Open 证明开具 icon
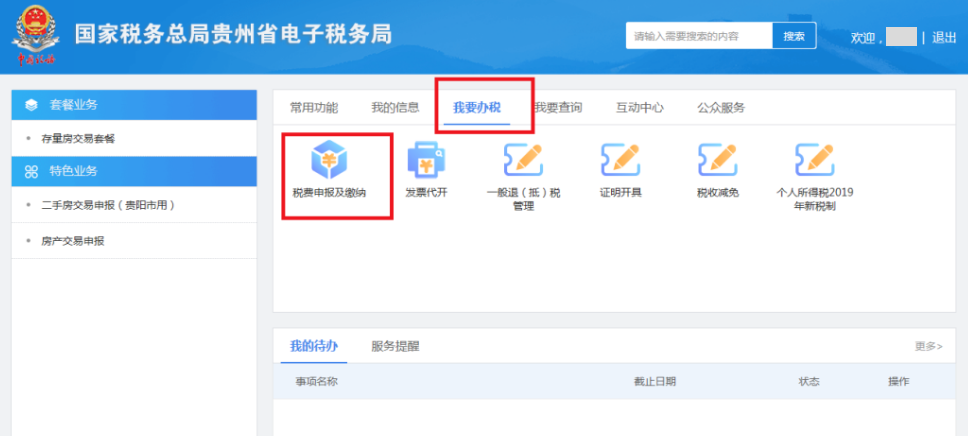Image resolution: width=968 pixels, height=436 pixels. 620,160
